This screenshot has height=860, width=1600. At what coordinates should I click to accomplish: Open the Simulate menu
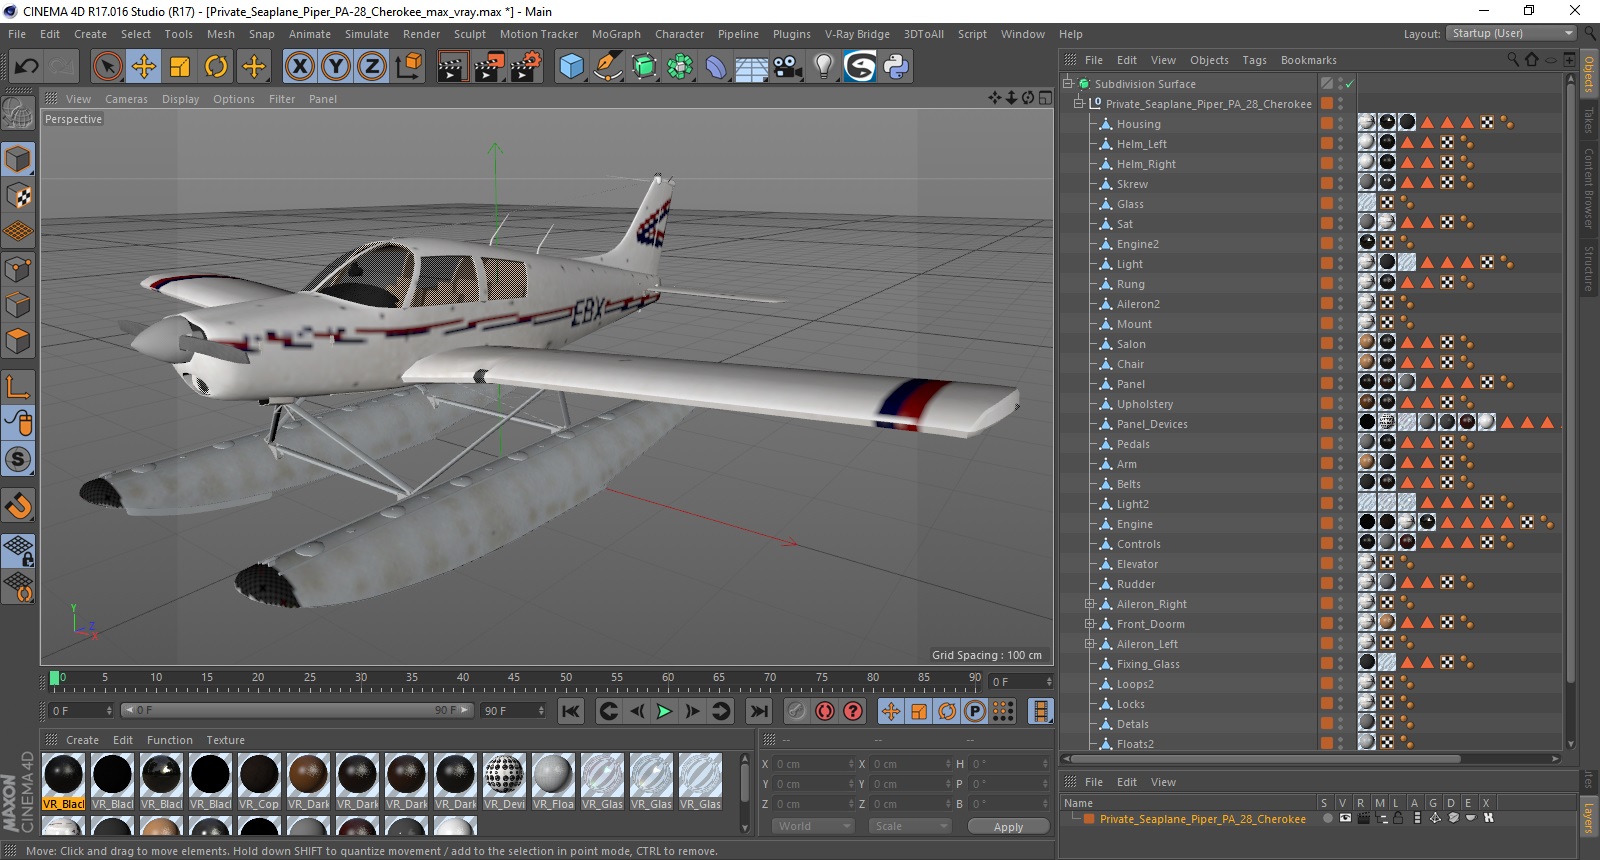(x=367, y=34)
